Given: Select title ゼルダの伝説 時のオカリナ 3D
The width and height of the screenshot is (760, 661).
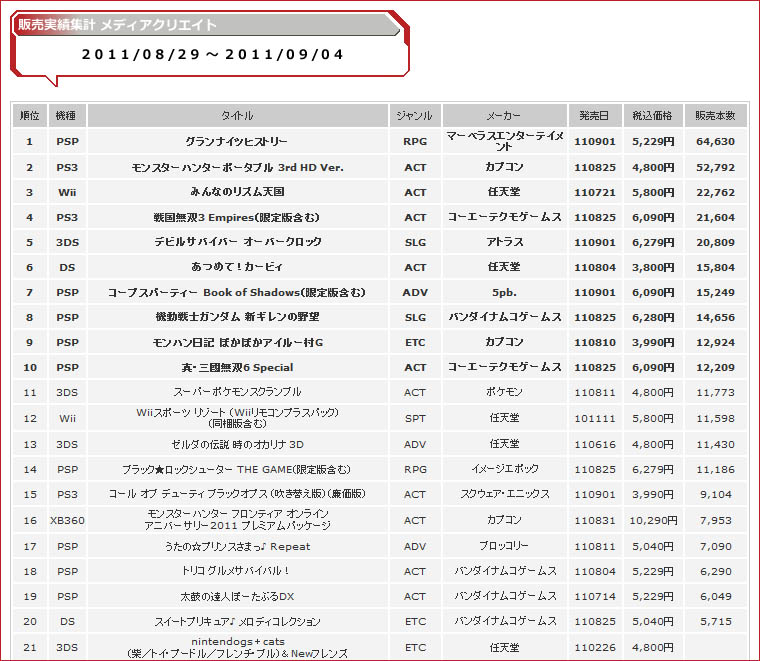Looking at the screenshot, I should click(238, 444).
